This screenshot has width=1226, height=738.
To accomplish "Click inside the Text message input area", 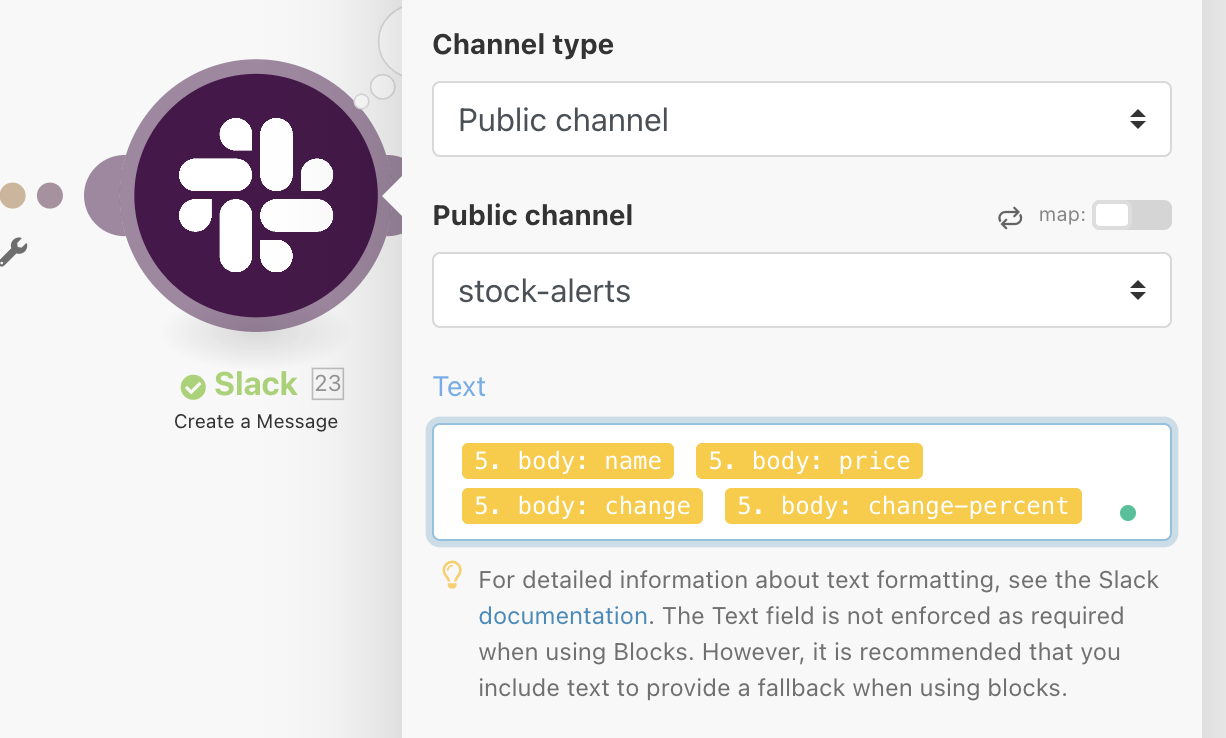I will tap(800, 483).
